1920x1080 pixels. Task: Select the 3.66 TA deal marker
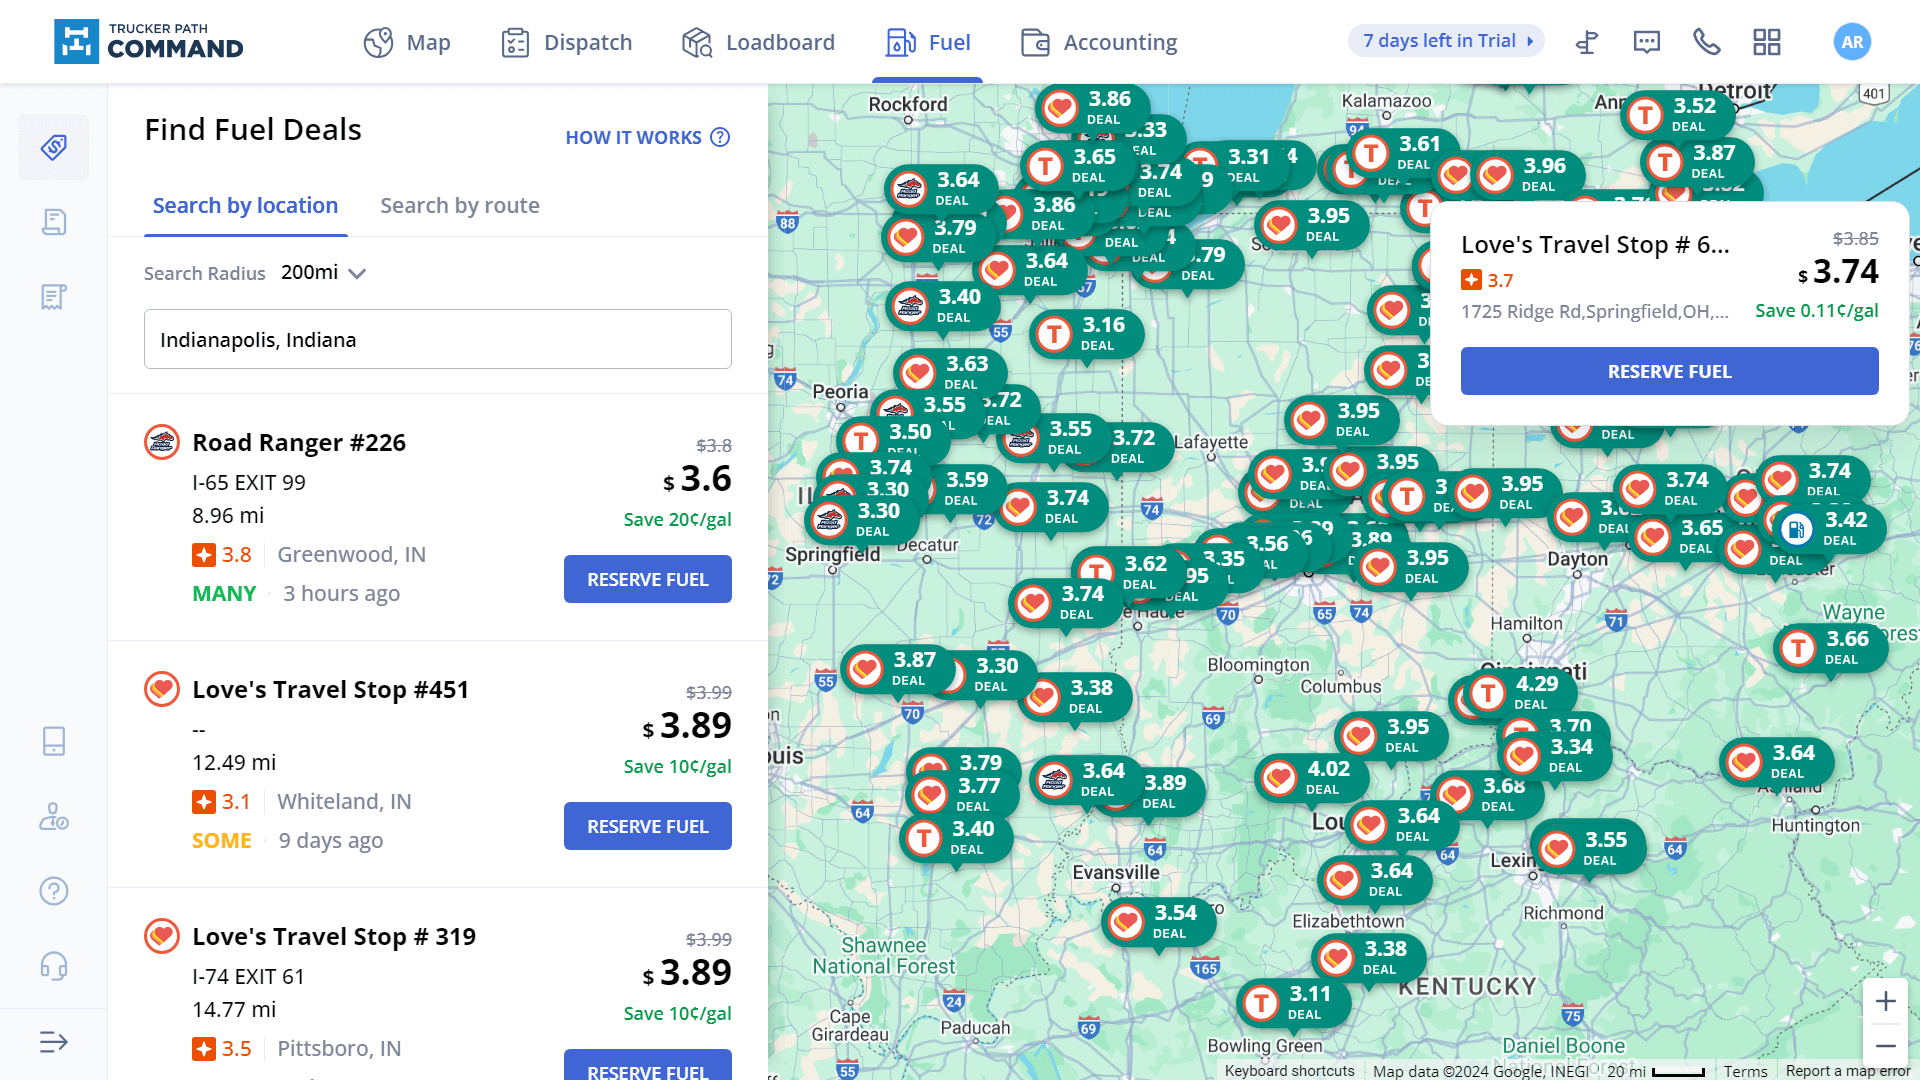point(1831,648)
